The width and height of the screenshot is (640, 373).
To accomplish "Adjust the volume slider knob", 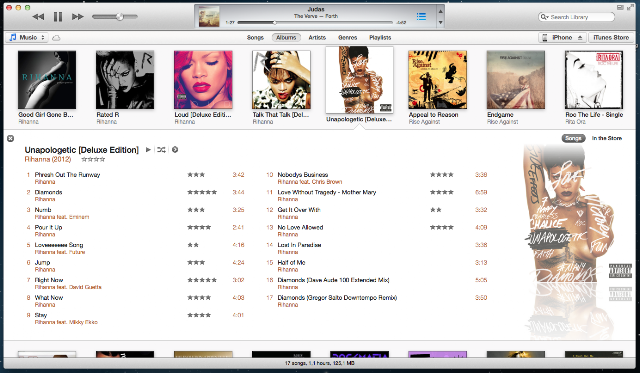I will pos(120,17).
